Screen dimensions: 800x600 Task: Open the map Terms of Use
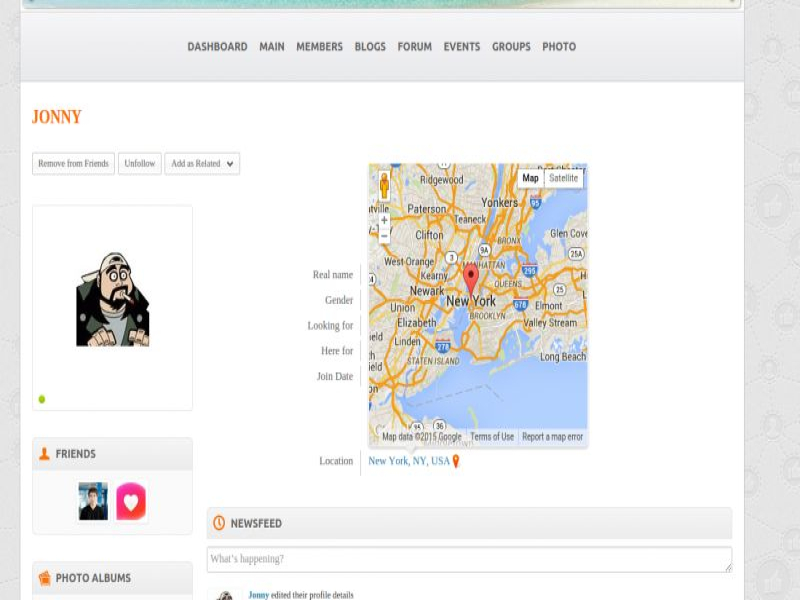point(492,437)
